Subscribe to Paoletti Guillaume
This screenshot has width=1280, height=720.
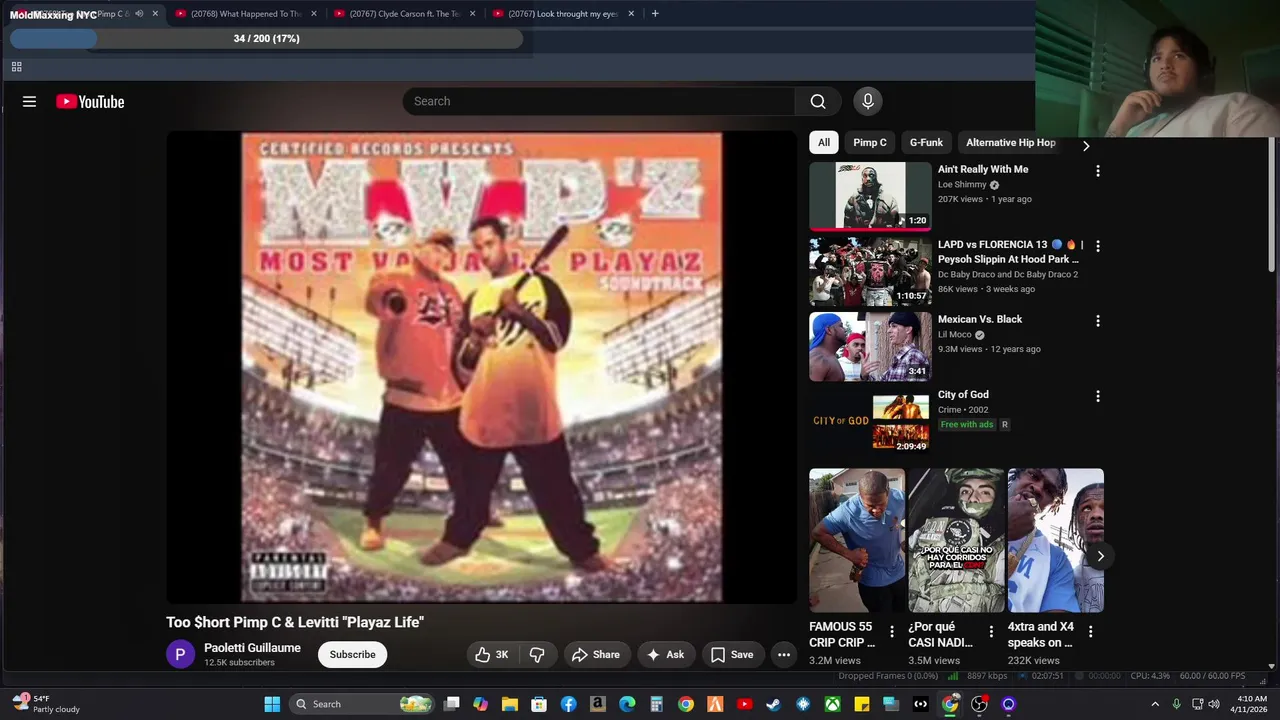coord(353,654)
